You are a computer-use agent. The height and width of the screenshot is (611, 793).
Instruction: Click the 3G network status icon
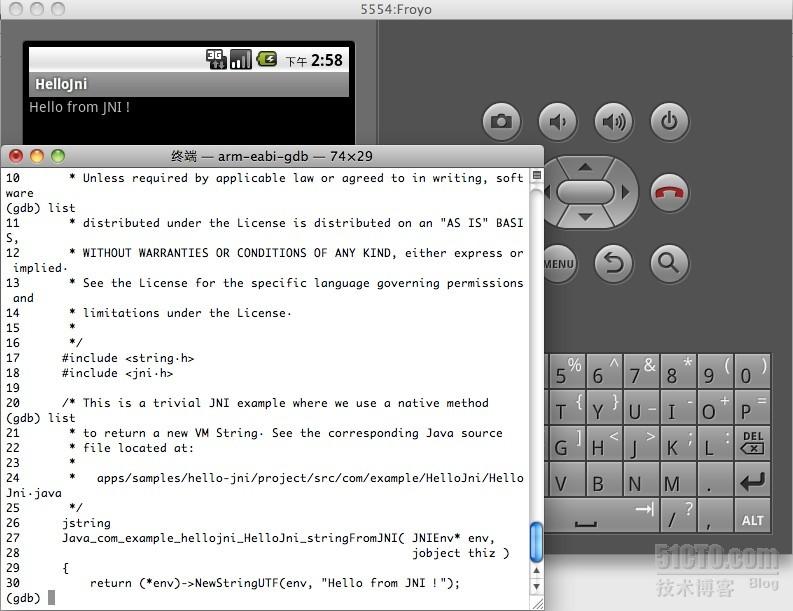(x=216, y=59)
